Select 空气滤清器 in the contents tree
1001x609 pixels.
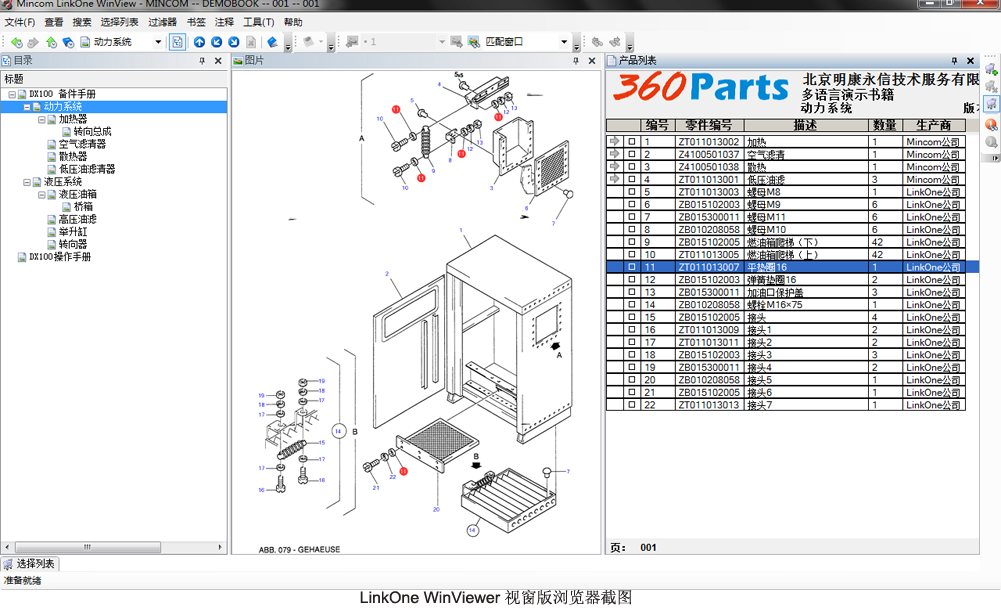click(x=82, y=144)
